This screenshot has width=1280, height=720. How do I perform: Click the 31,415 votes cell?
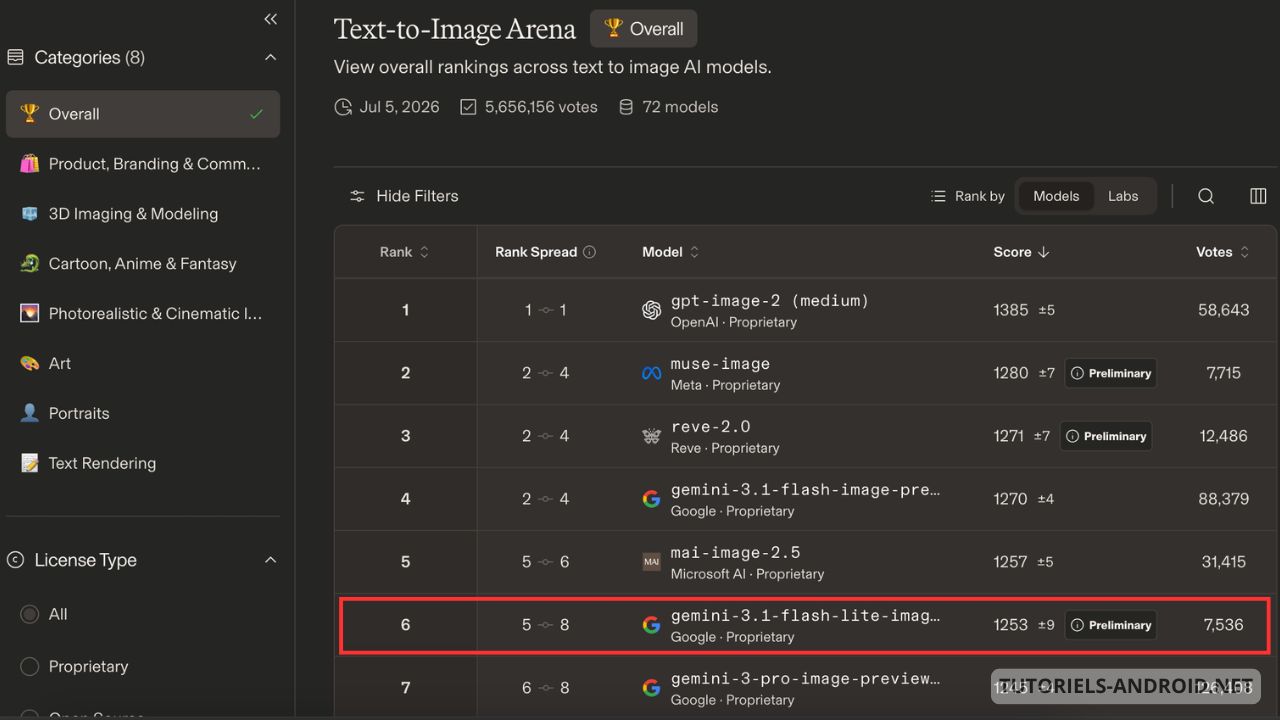(x=1224, y=562)
